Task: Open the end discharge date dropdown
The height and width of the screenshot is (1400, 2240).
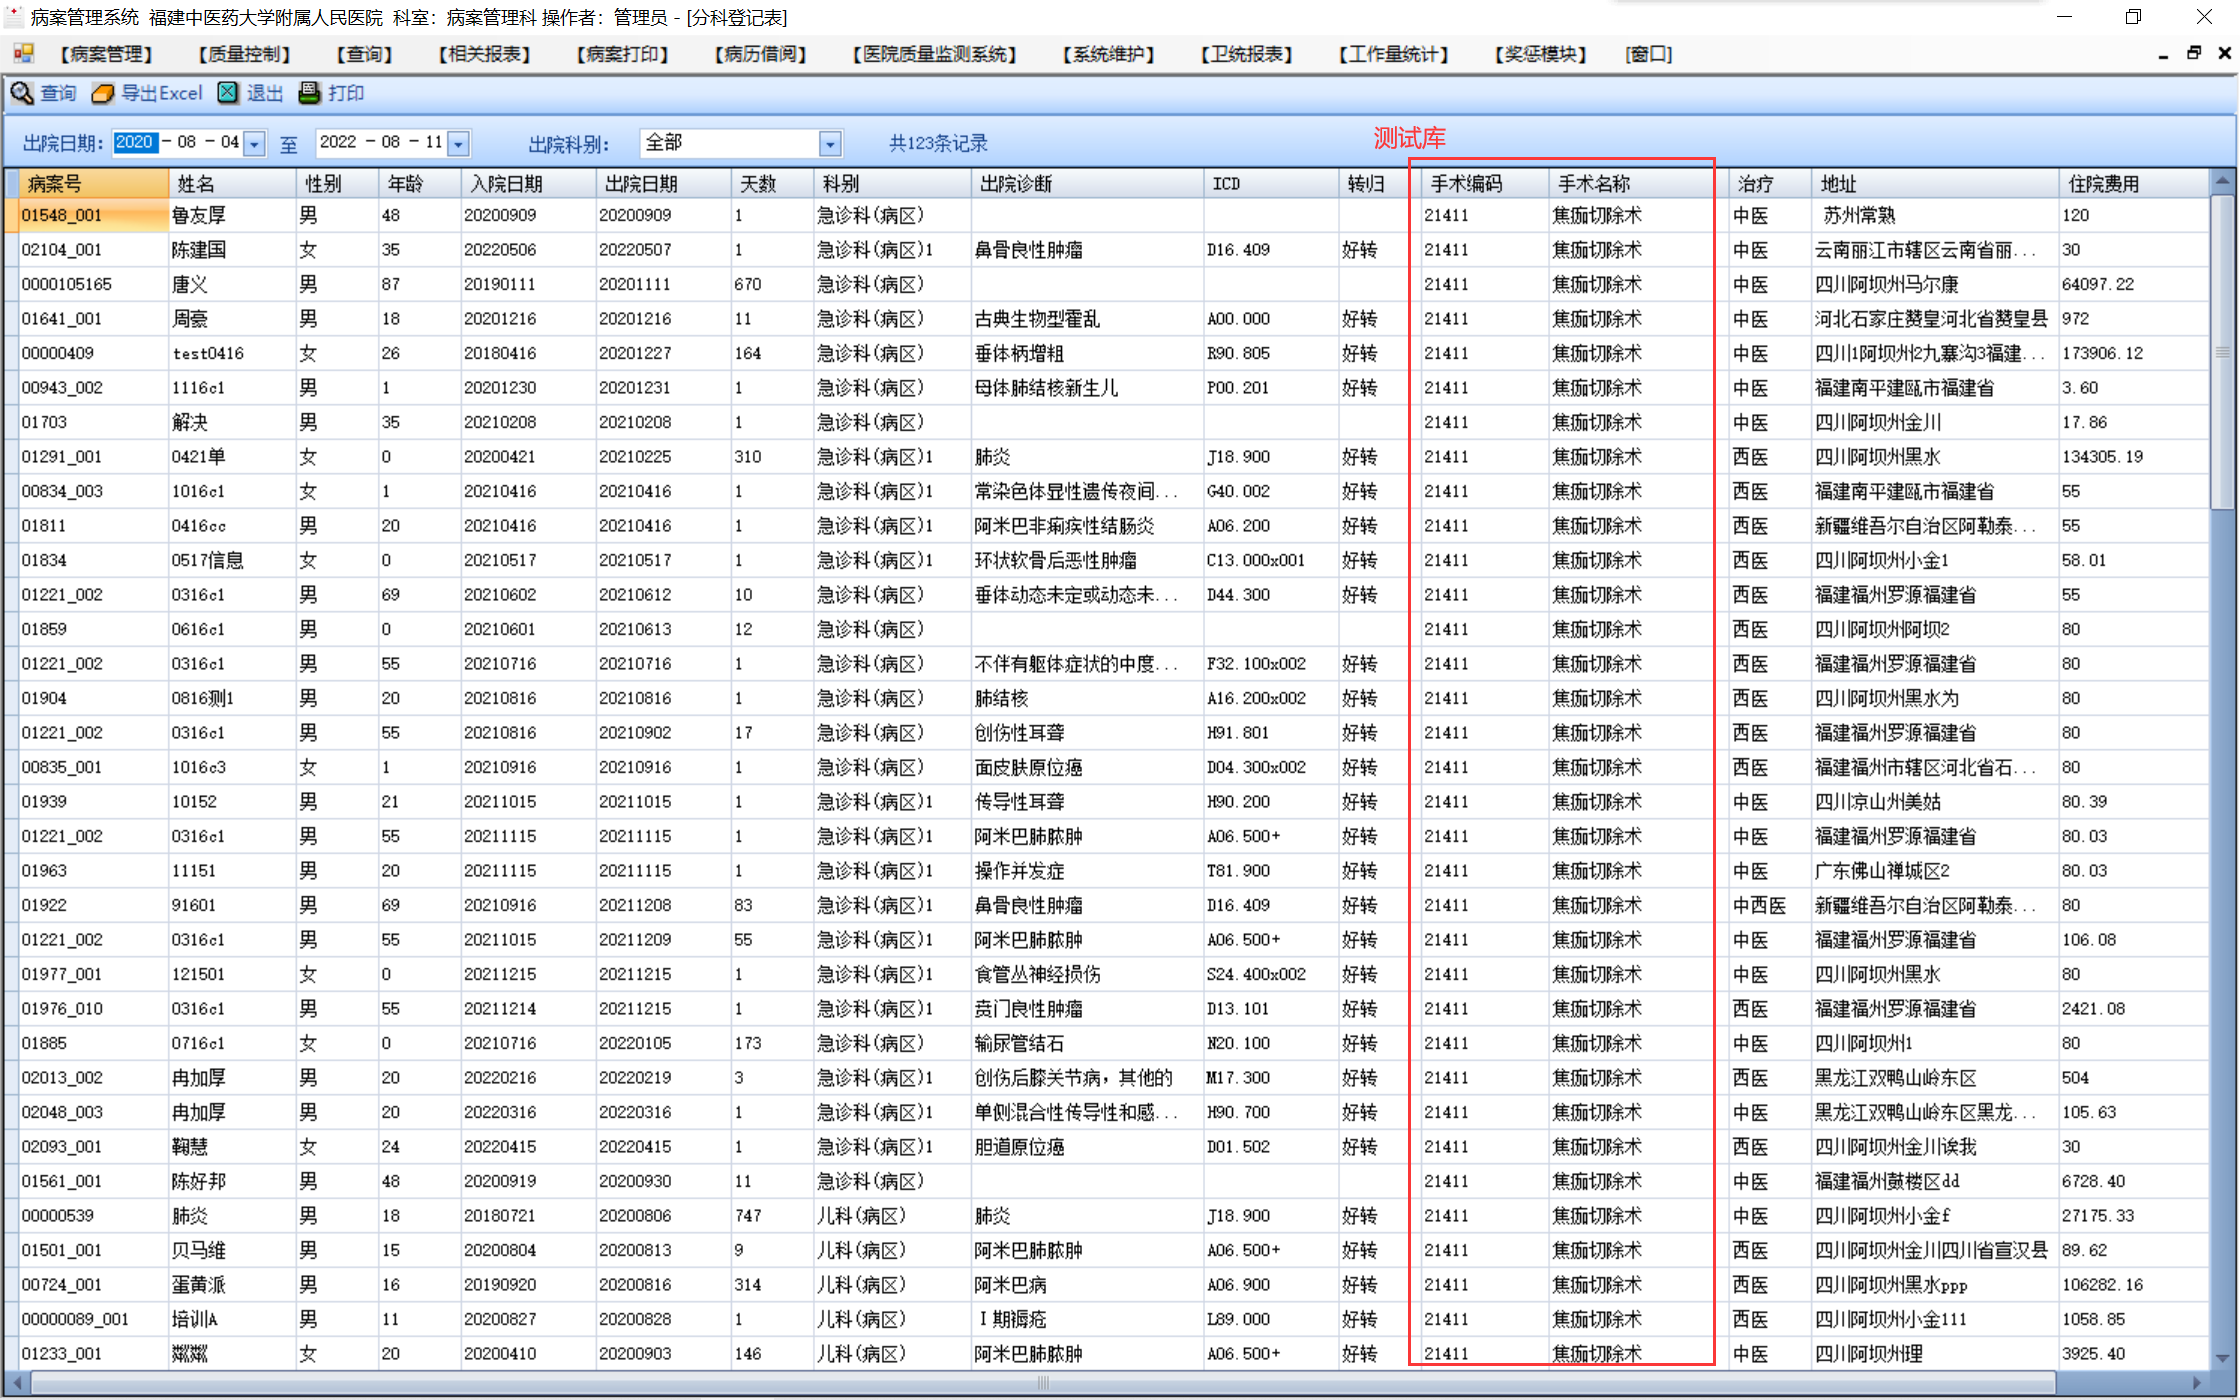Action: [459, 144]
